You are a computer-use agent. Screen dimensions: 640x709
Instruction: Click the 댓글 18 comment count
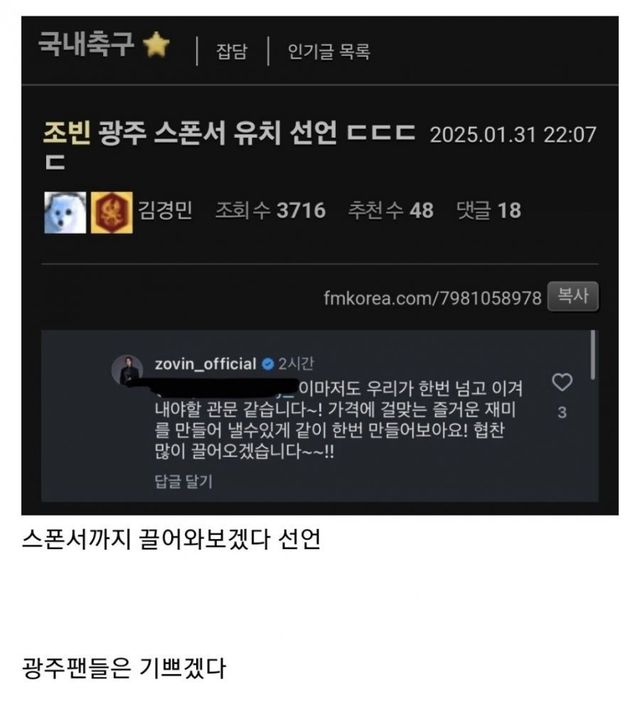(x=488, y=210)
